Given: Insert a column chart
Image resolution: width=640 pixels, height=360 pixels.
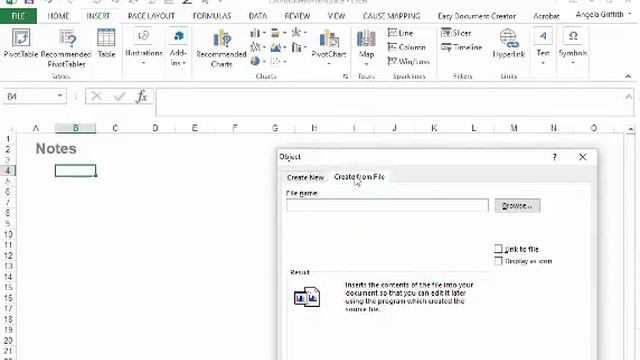Looking at the screenshot, I should coord(257,33).
